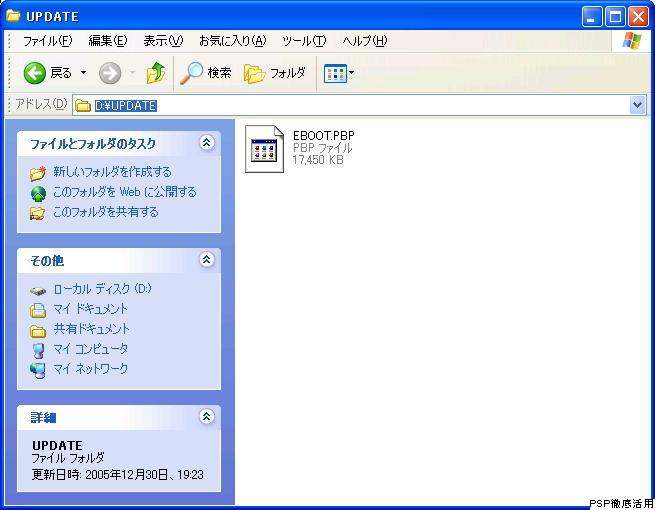Click the grey Forward arrow icon
The height and width of the screenshot is (510, 655).
coord(110,74)
